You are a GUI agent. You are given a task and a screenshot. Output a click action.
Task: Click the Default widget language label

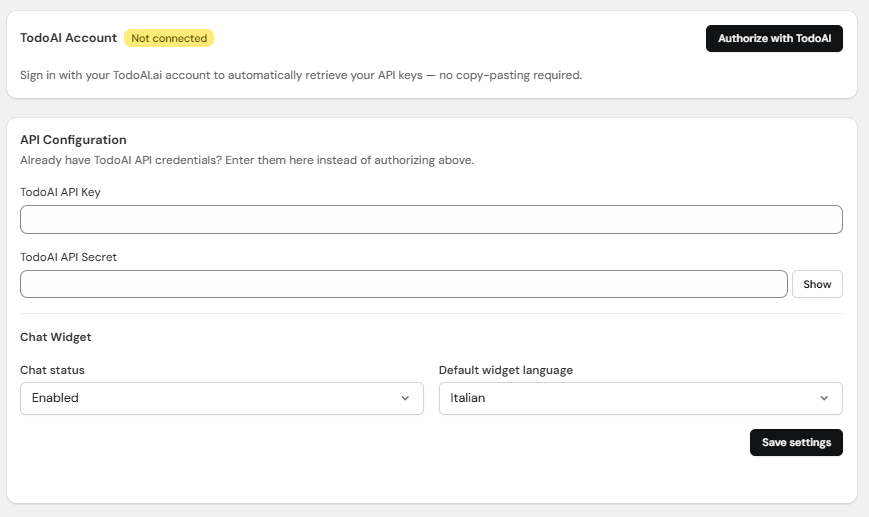(505, 370)
